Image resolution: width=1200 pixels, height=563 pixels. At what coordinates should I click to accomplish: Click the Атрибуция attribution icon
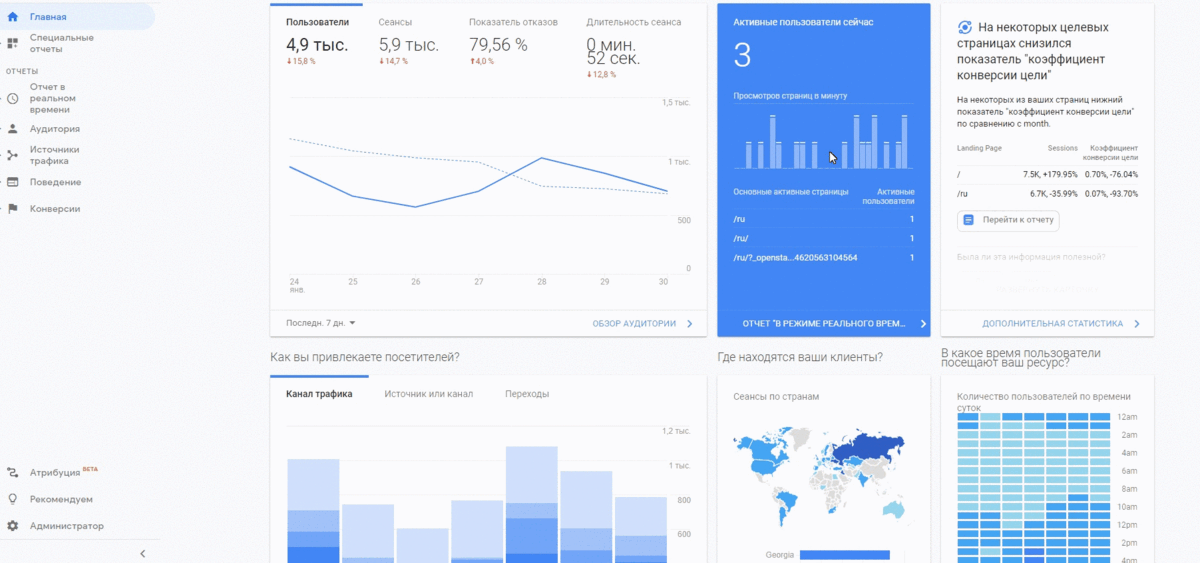pyautogui.click(x=12, y=472)
